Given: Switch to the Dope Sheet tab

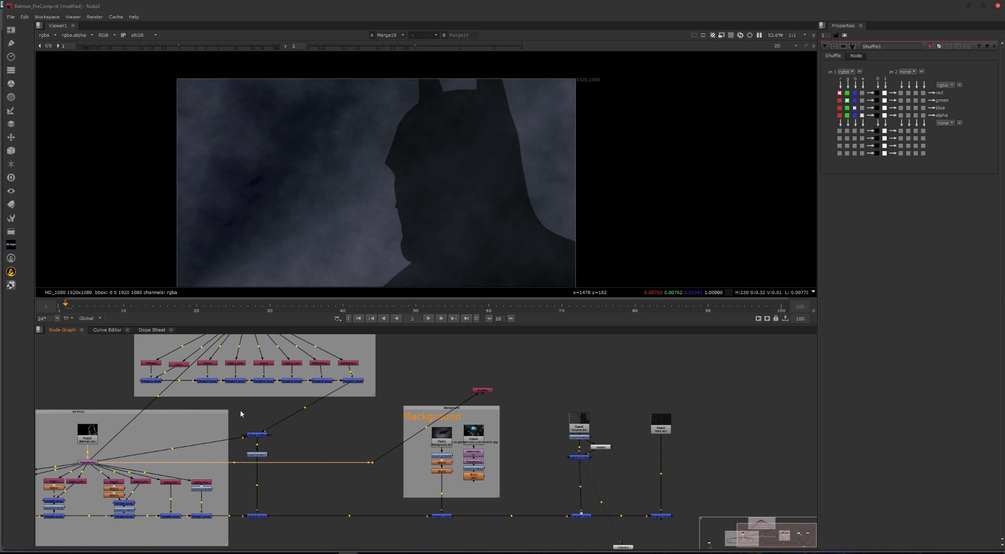Looking at the screenshot, I should (152, 330).
